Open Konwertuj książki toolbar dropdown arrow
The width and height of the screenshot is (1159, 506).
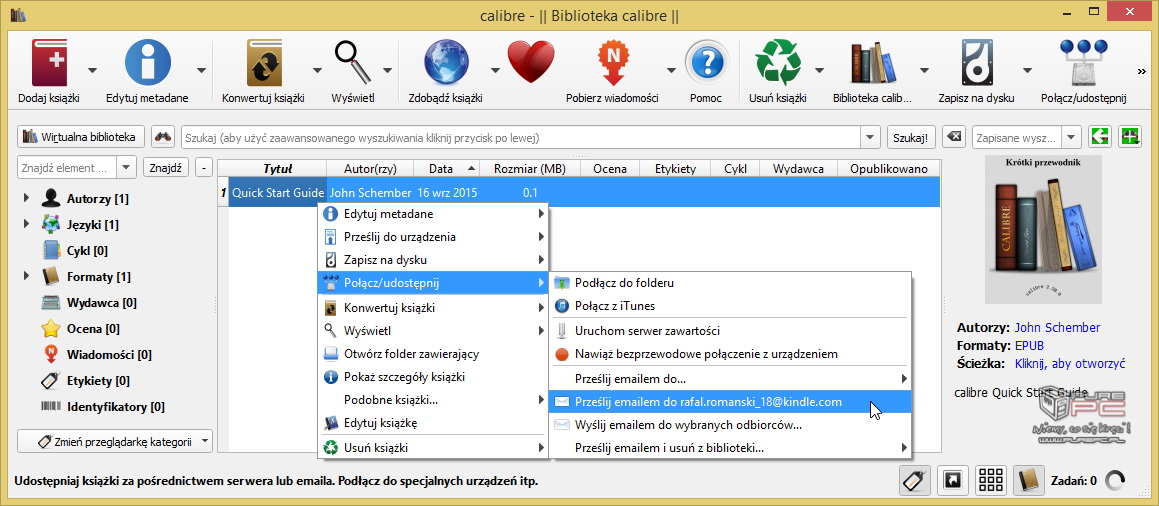point(317,71)
